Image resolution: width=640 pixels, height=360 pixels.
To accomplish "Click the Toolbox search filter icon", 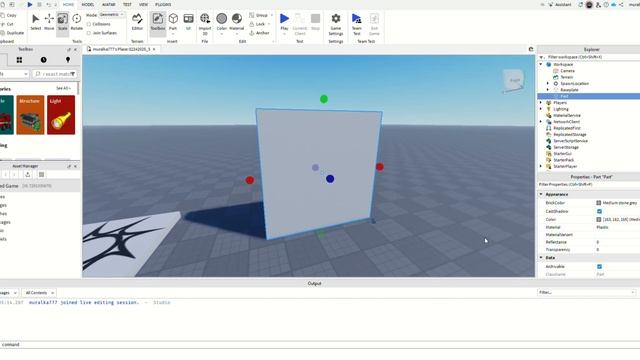I will point(73,74).
